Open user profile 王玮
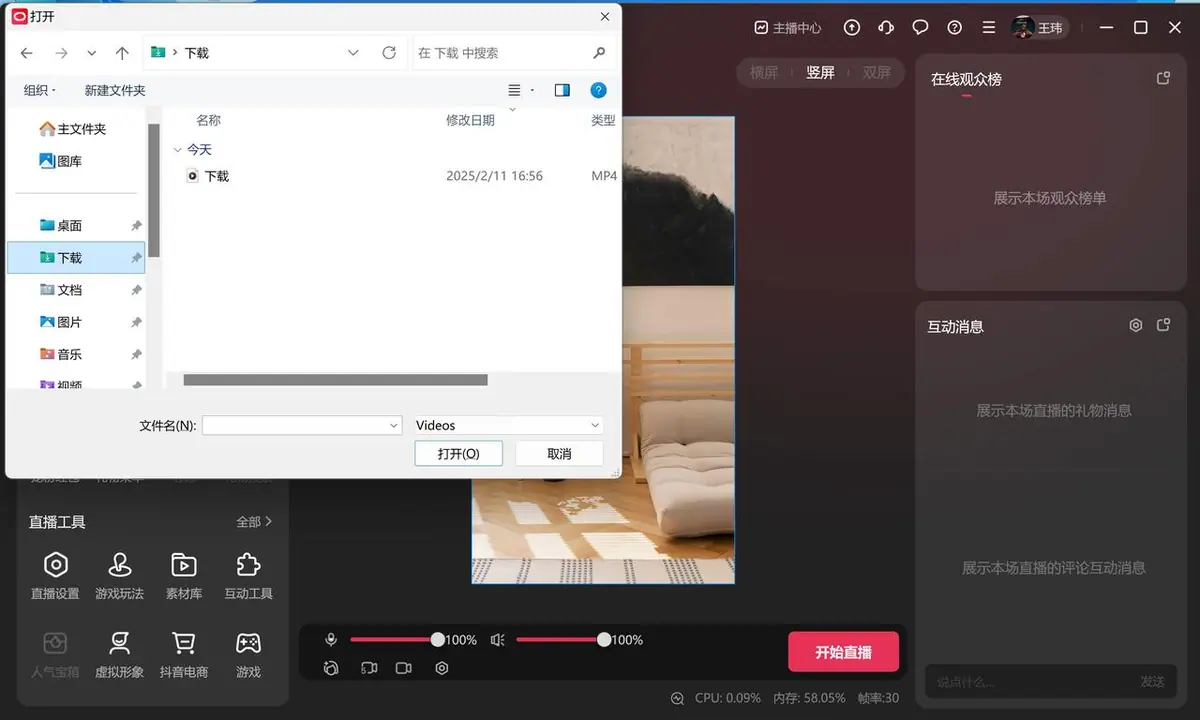1200x720 pixels. [x=1038, y=28]
